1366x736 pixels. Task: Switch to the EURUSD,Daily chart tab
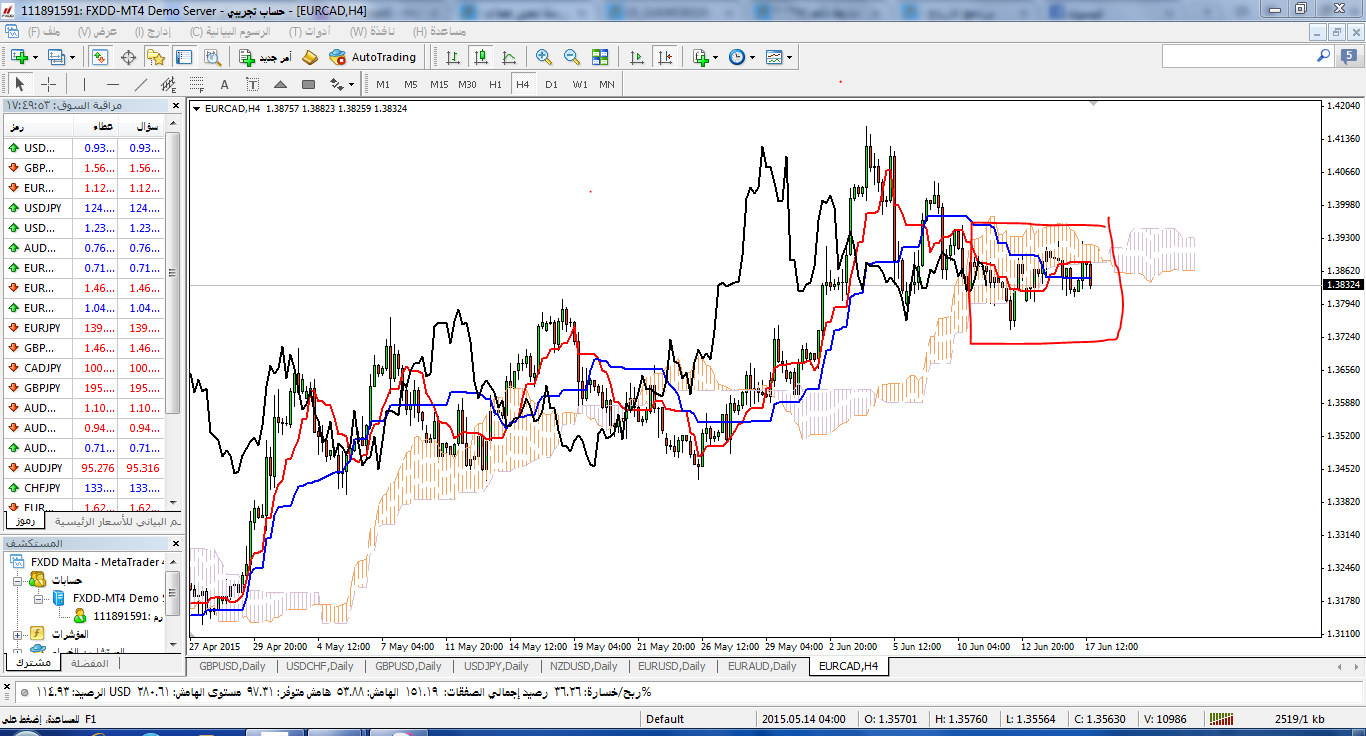672,666
